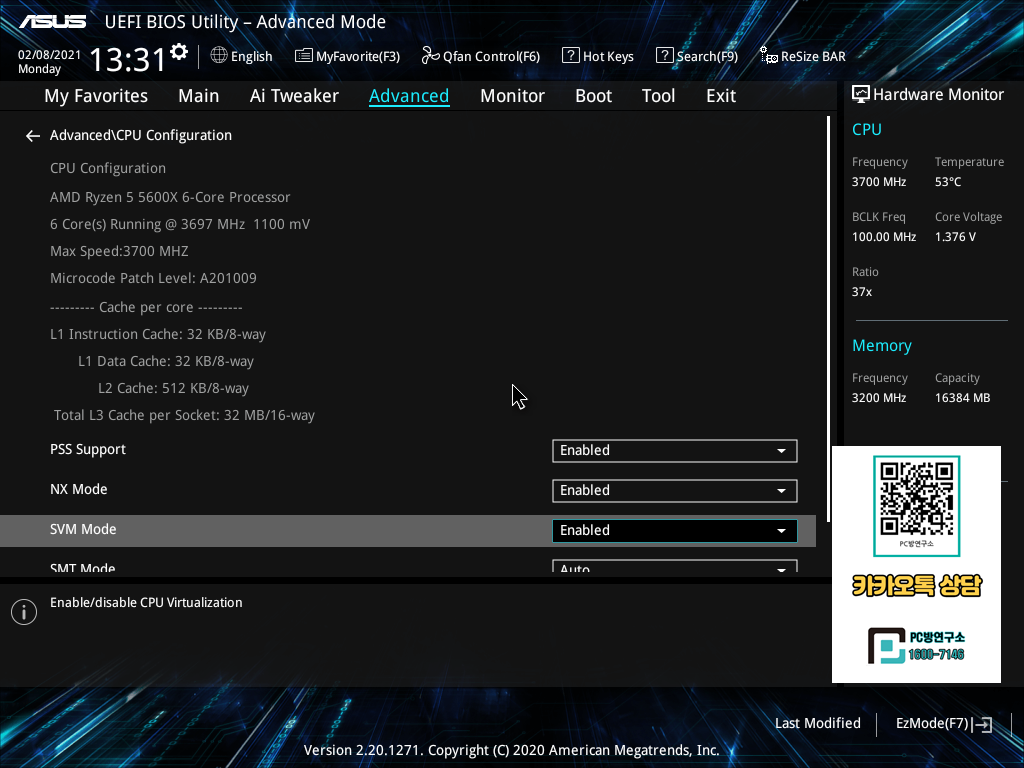Click the QR code image
The width and height of the screenshot is (1024, 768).
pyautogui.click(x=916, y=500)
